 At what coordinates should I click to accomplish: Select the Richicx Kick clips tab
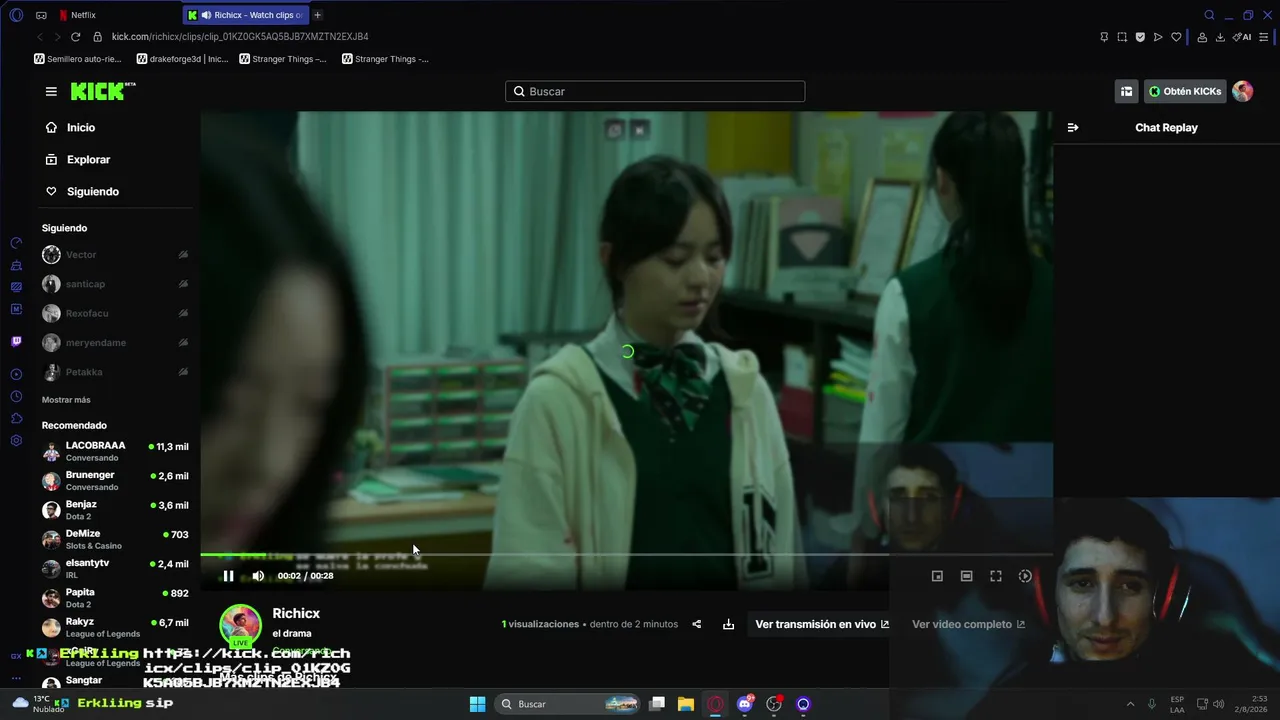pos(247,15)
